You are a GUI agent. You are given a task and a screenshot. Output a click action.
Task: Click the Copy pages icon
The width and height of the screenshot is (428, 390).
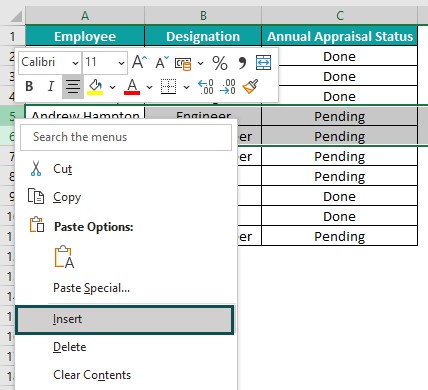coord(36,196)
